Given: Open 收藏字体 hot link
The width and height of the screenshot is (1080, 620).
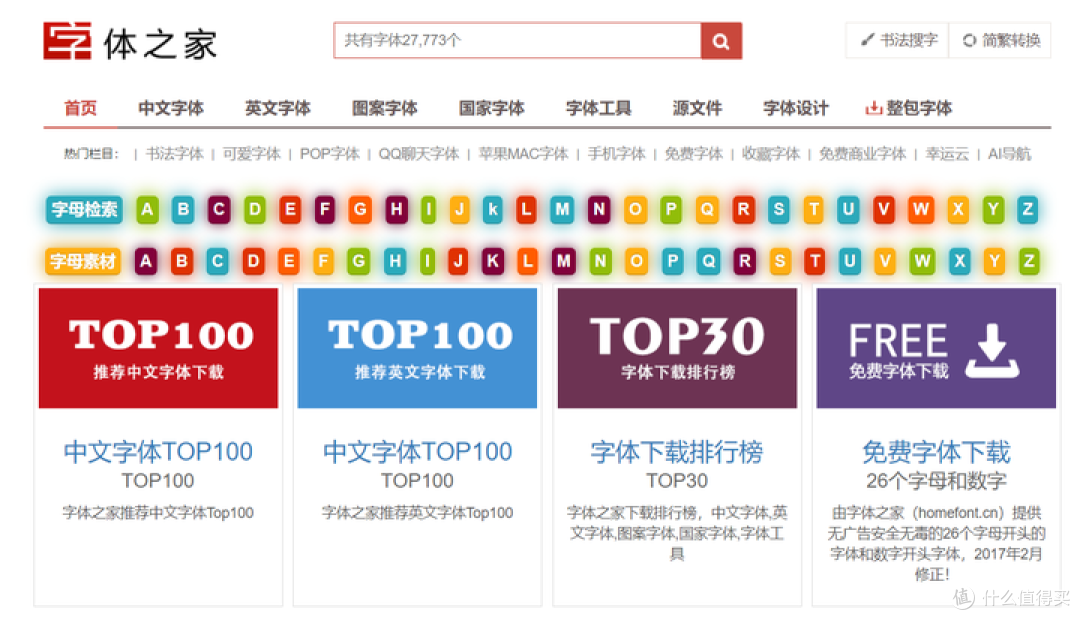Looking at the screenshot, I should [x=771, y=154].
